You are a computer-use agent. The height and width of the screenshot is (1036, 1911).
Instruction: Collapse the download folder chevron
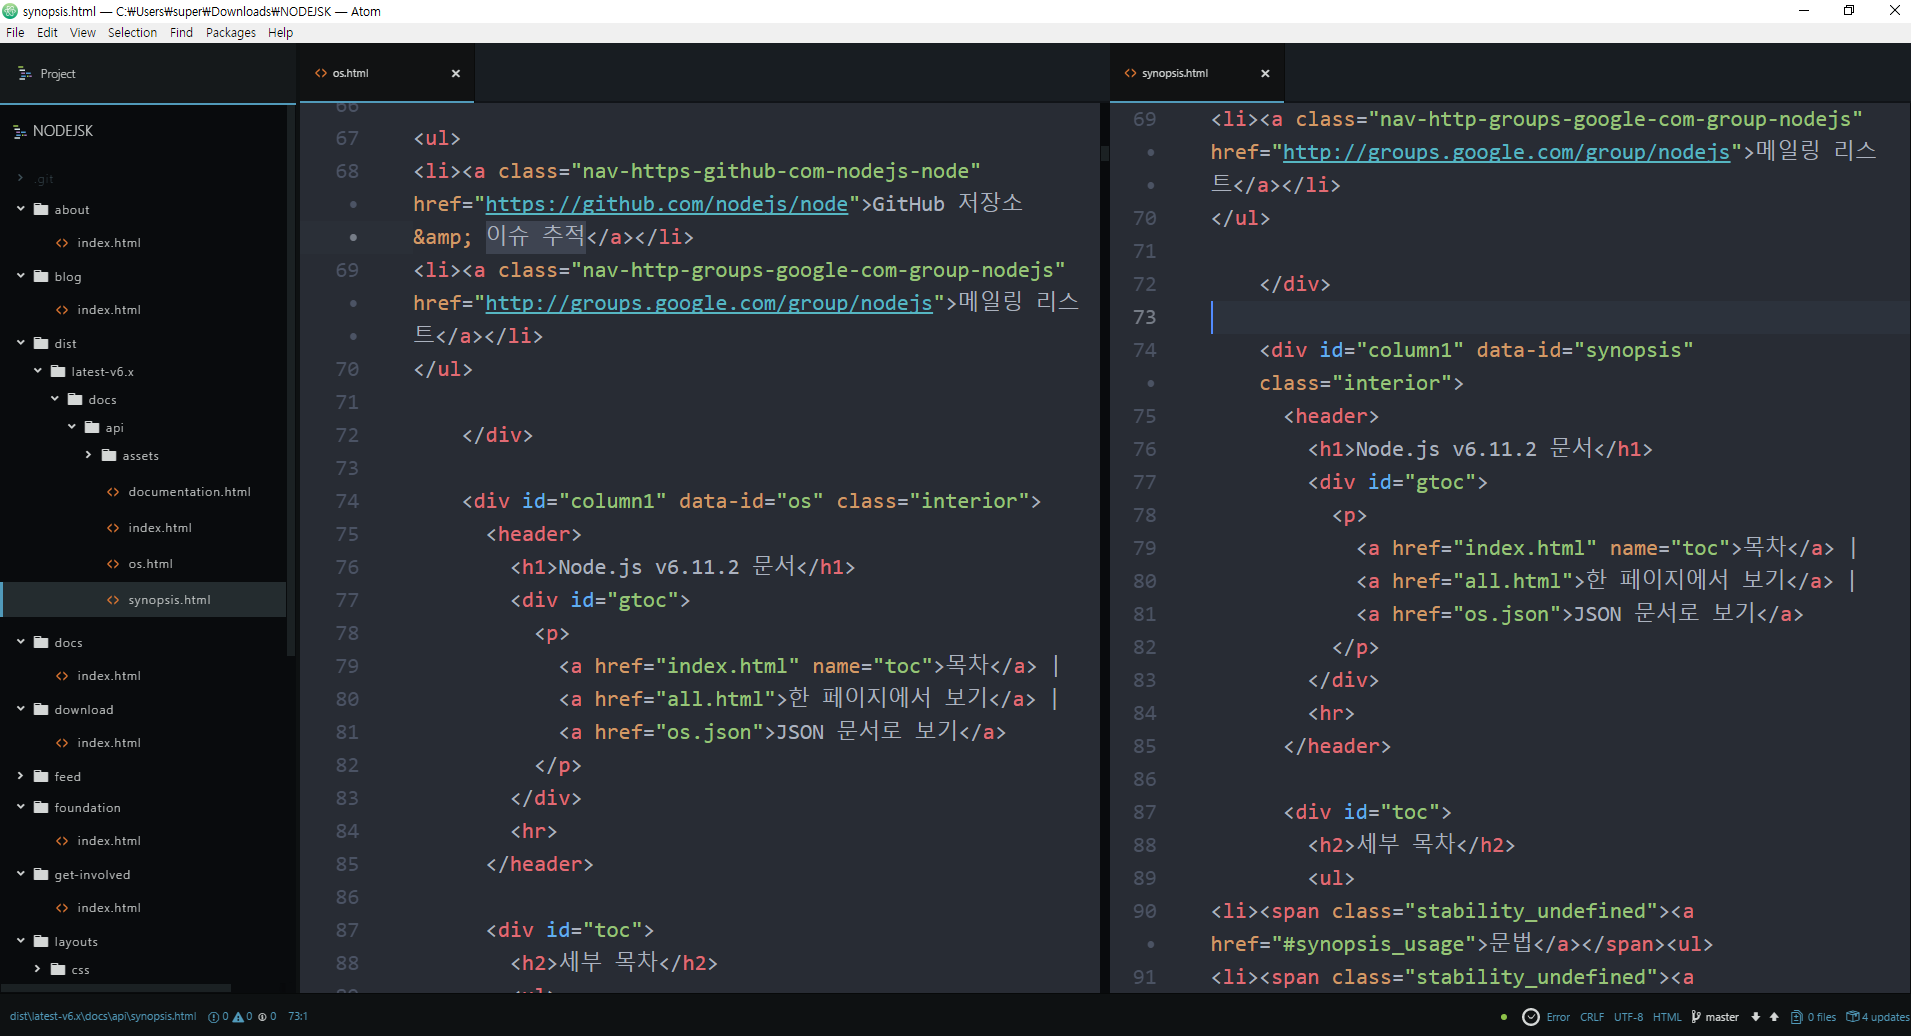pyautogui.click(x=21, y=709)
